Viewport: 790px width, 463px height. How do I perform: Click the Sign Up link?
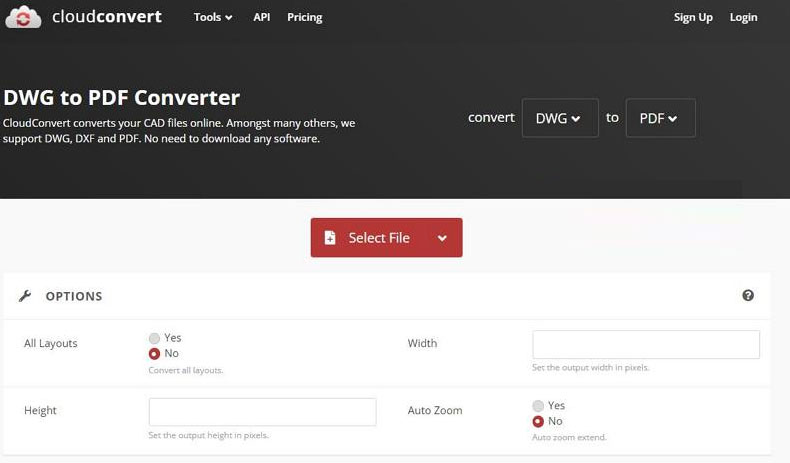pyautogui.click(x=693, y=17)
